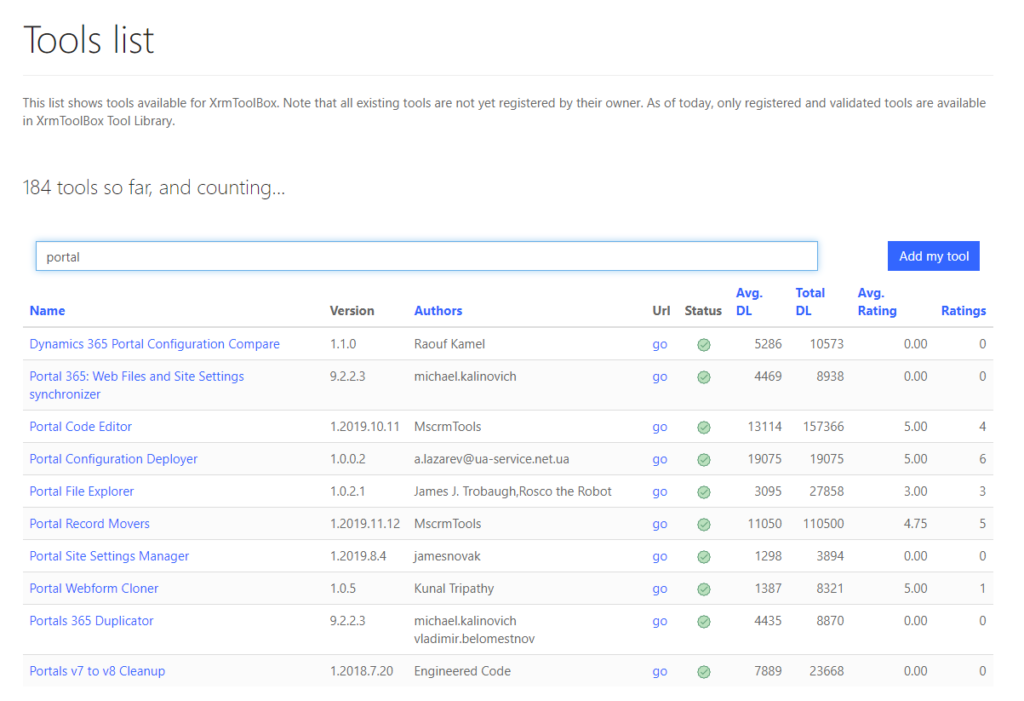Open the Portal File Explorer link

click(82, 491)
